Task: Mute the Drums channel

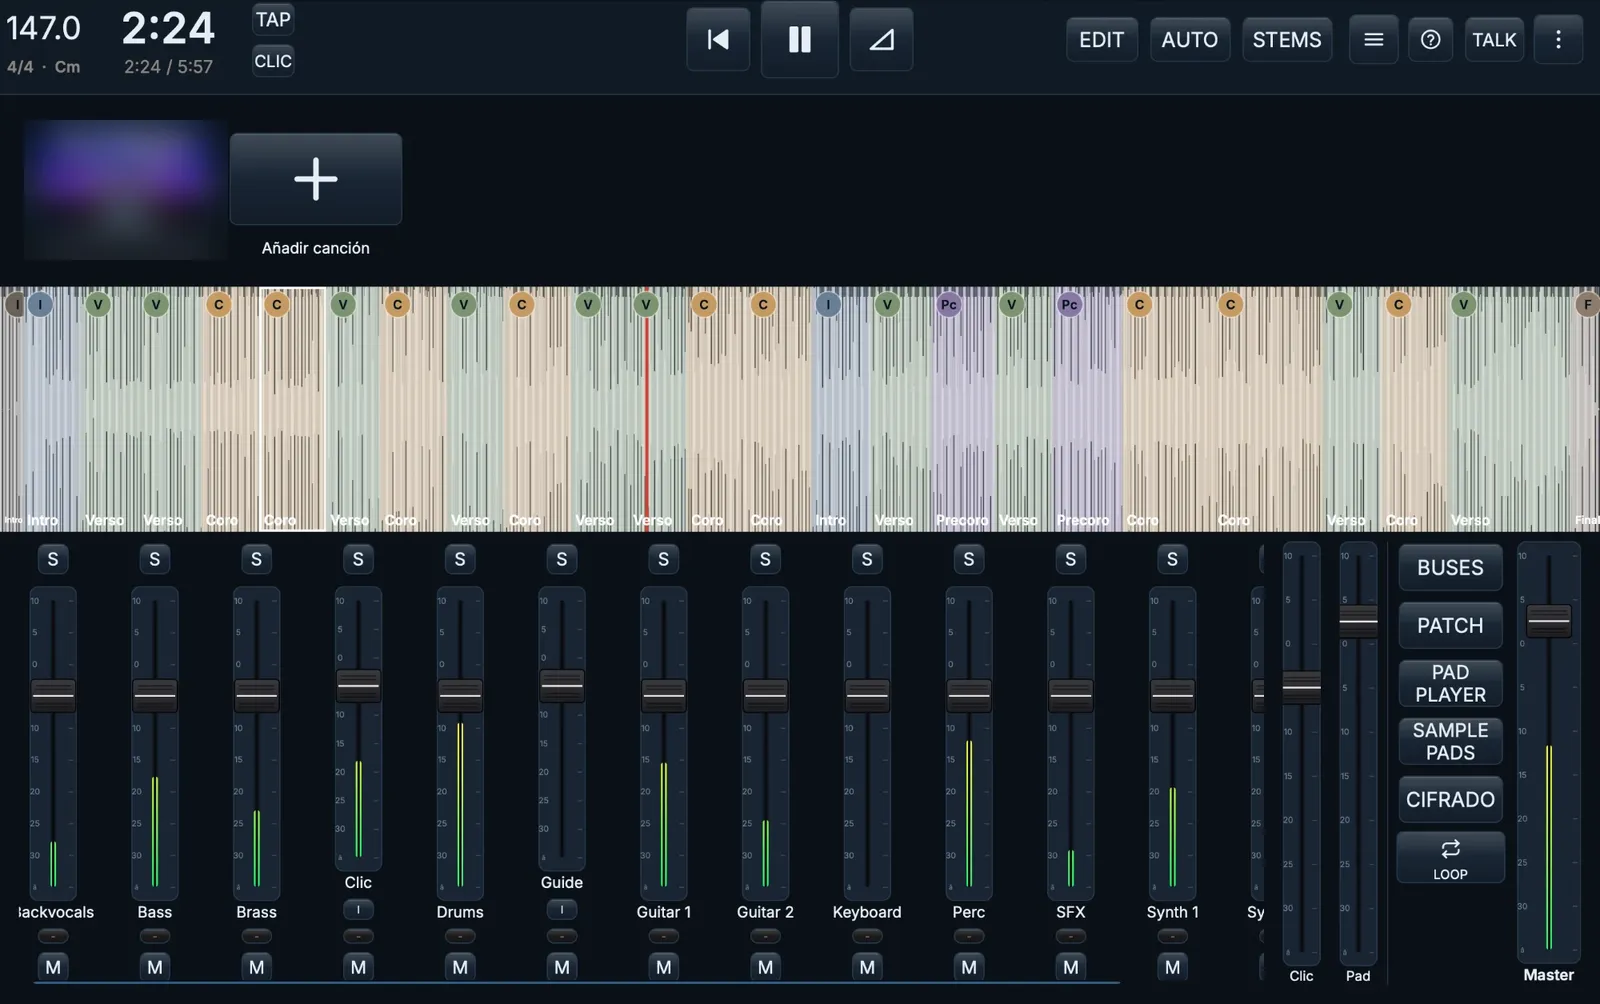Action: click(460, 967)
